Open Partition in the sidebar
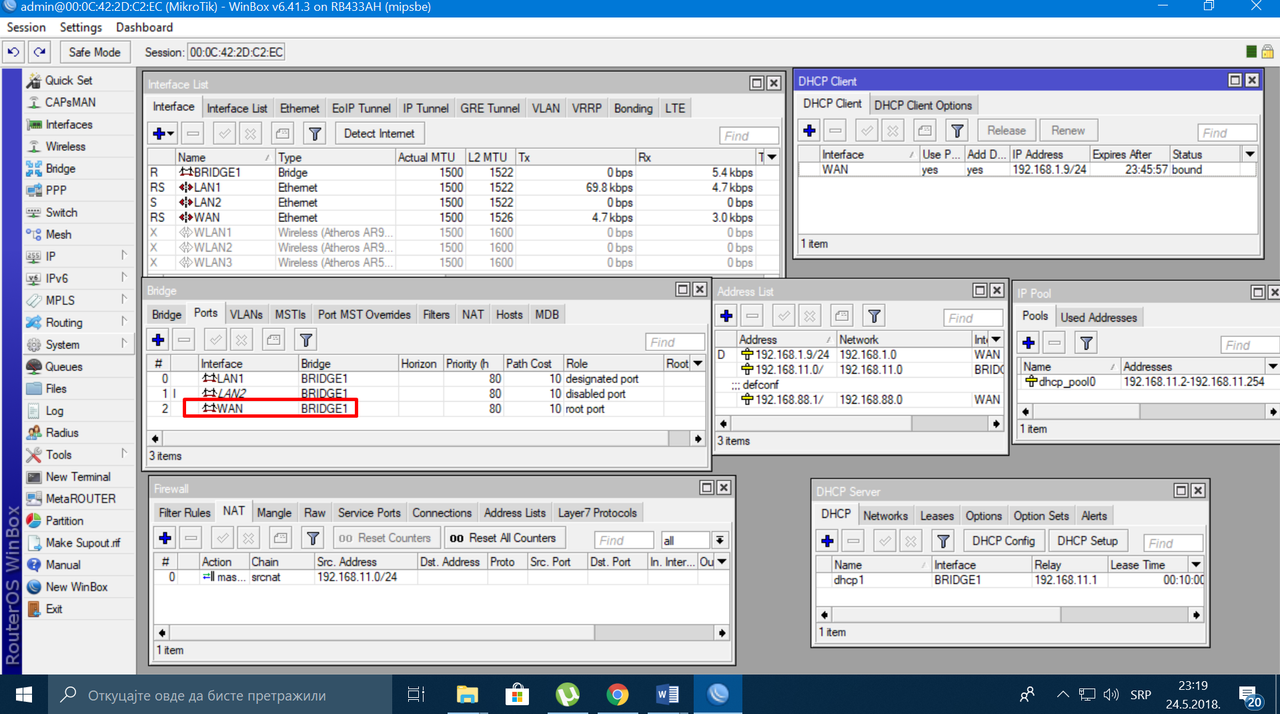This screenshot has width=1280, height=714. (x=64, y=520)
